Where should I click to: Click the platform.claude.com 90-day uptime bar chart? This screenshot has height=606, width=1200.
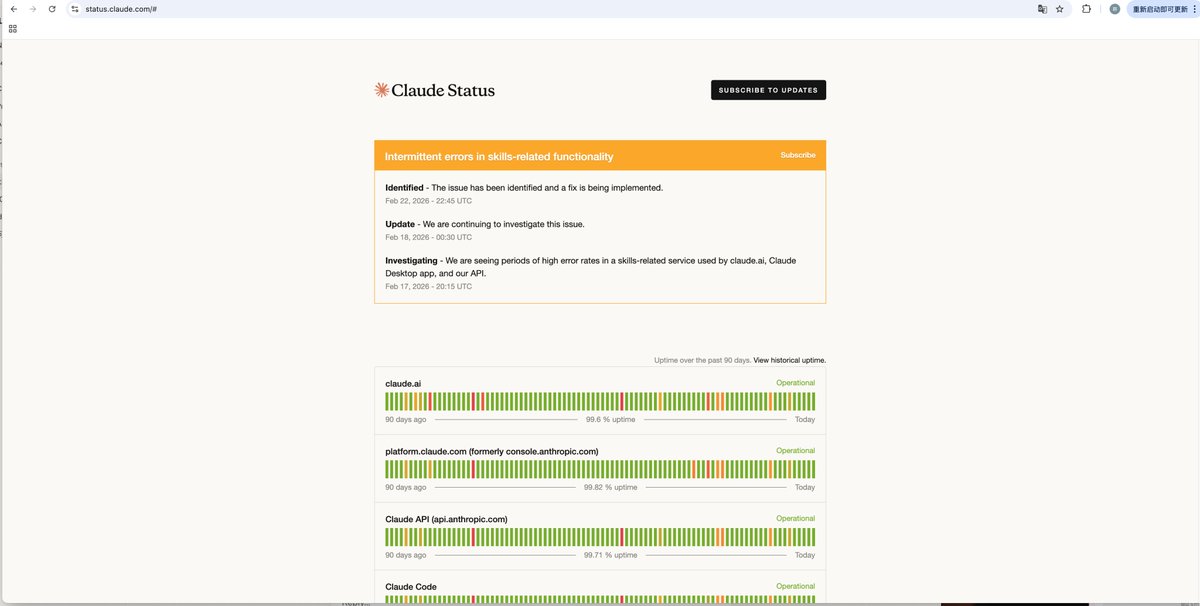(x=600, y=469)
